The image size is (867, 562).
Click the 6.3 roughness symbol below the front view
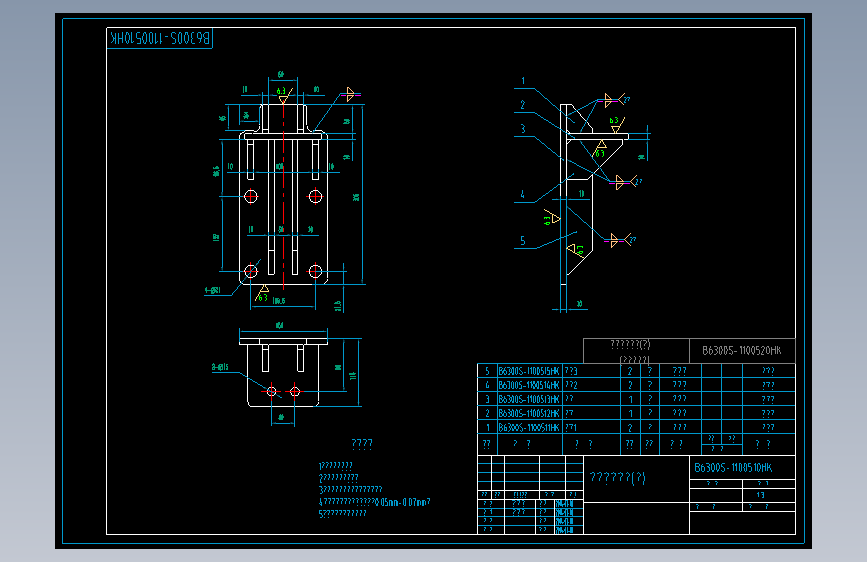[x=262, y=293]
